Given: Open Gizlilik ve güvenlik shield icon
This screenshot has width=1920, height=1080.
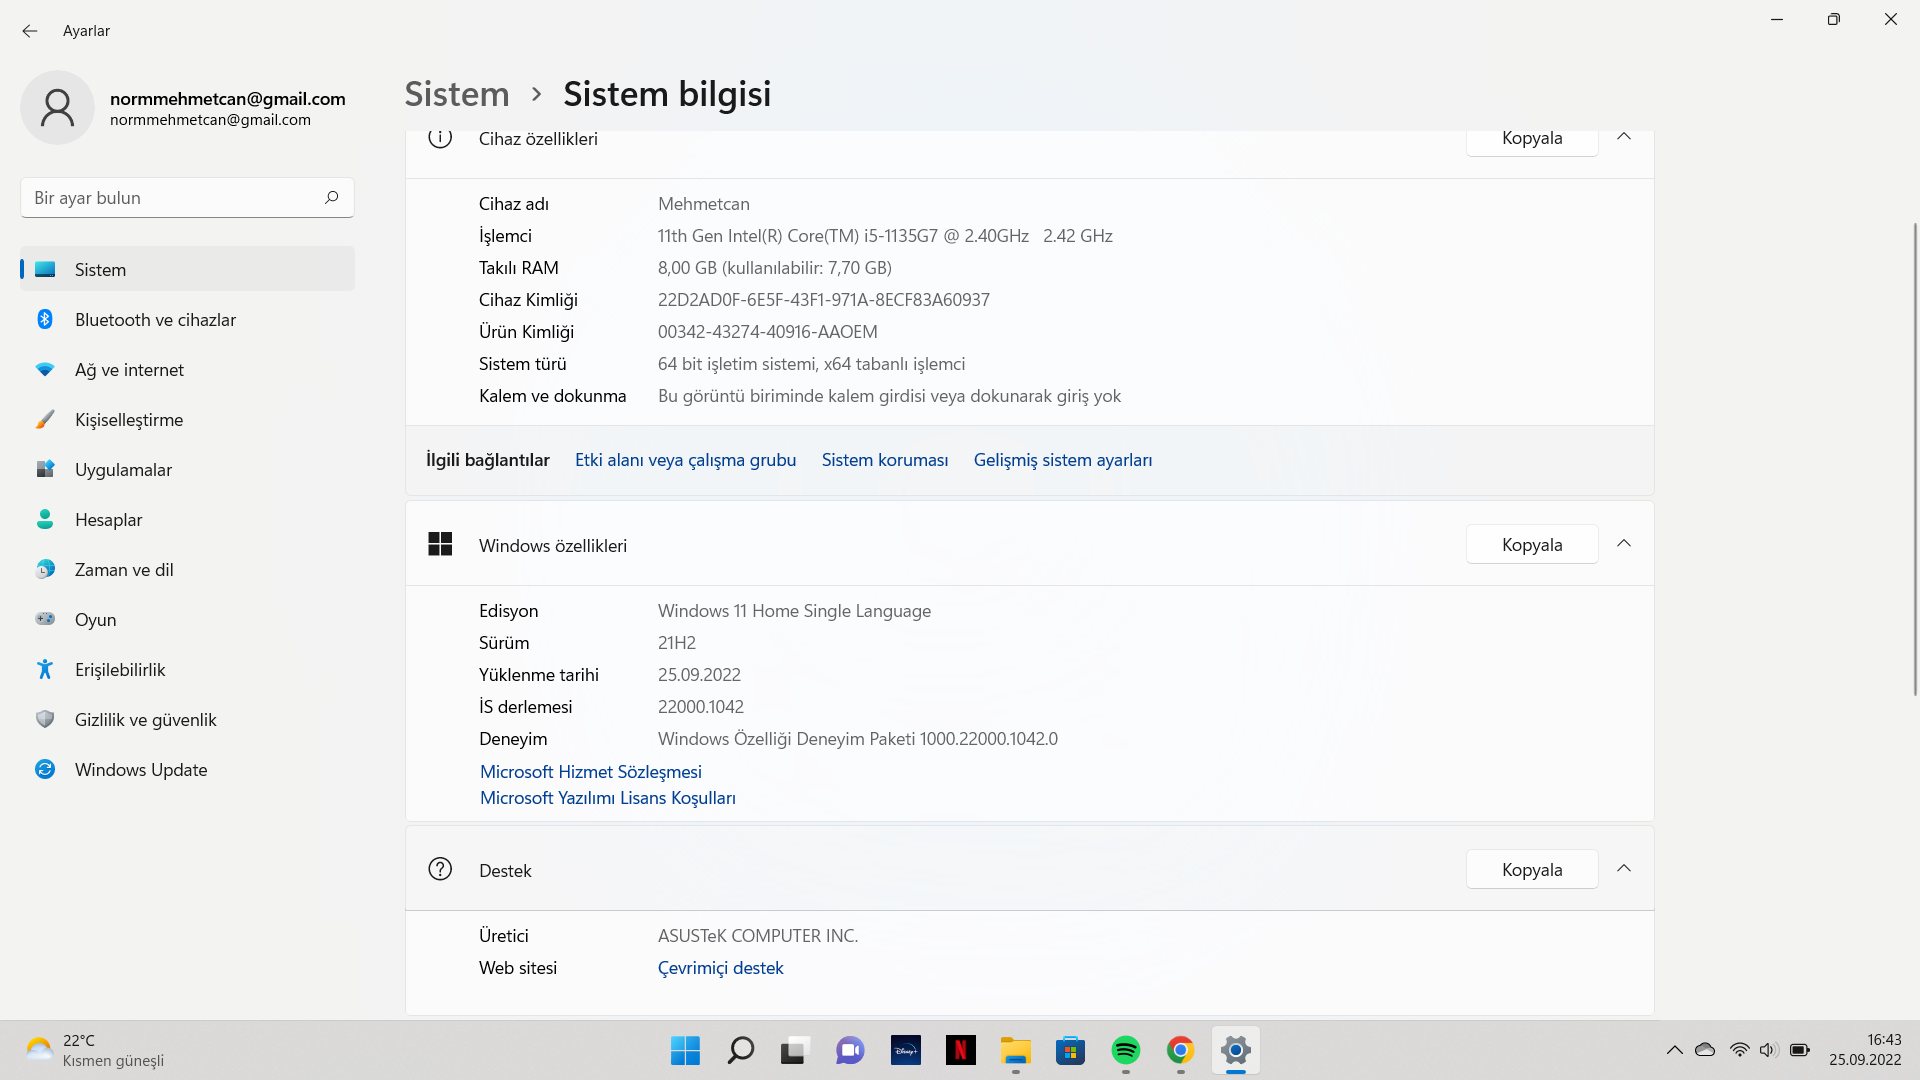Looking at the screenshot, I should click(45, 720).
